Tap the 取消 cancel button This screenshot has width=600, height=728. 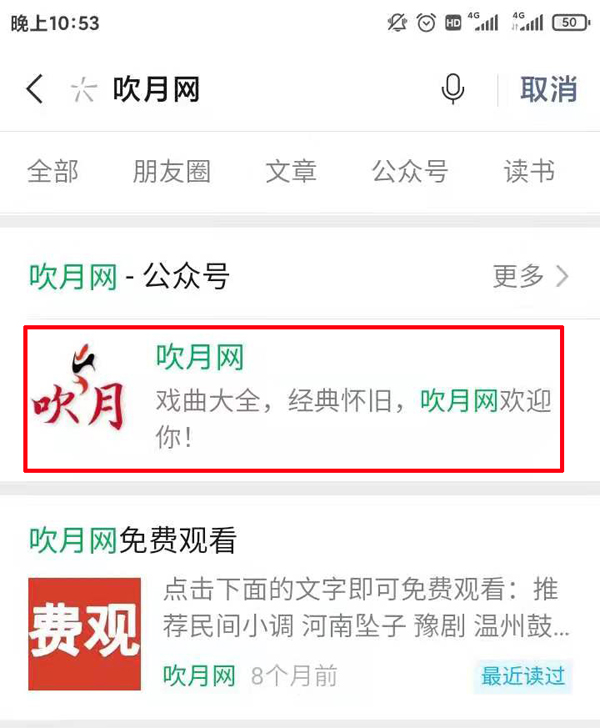(x=548, y=89)
